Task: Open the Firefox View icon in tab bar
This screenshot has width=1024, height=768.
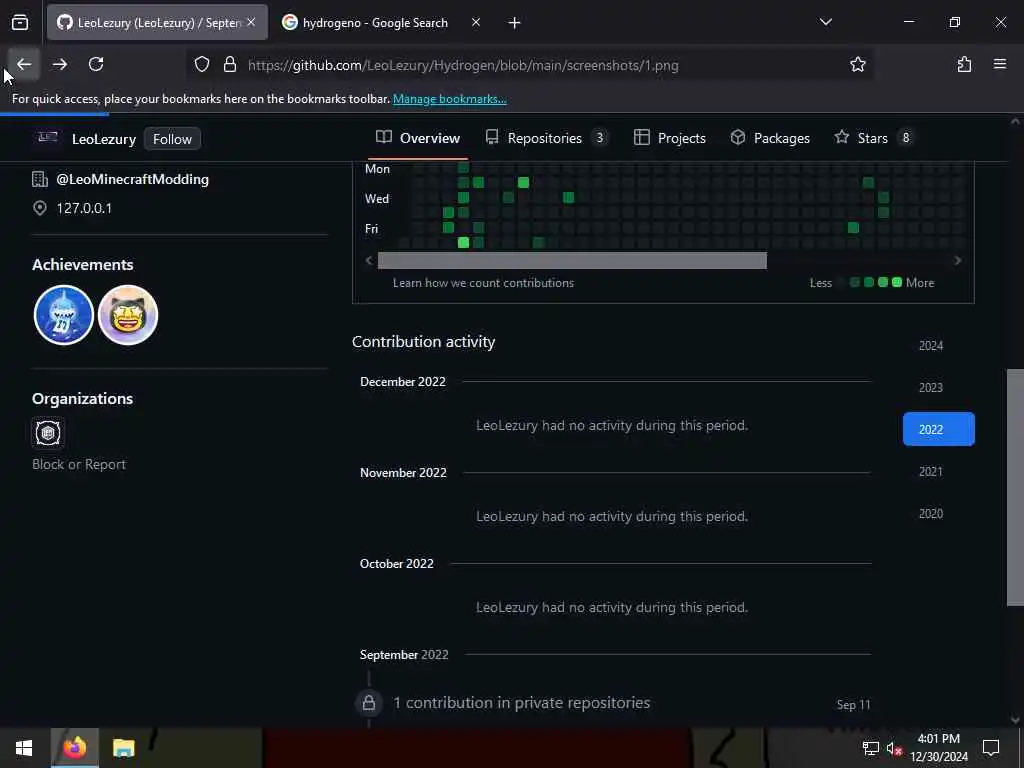Action: point(20,22)
